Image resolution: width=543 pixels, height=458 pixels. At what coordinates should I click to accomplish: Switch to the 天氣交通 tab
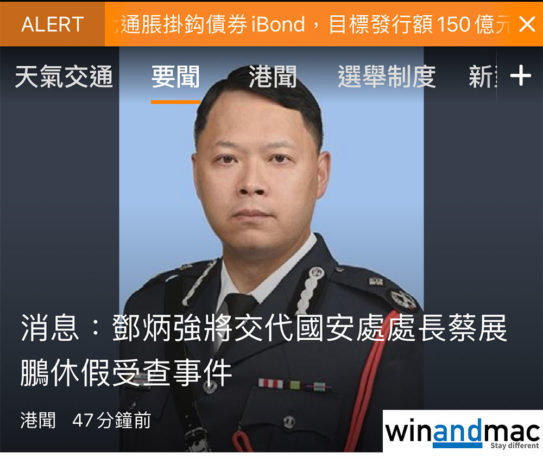tap(64, 77)
